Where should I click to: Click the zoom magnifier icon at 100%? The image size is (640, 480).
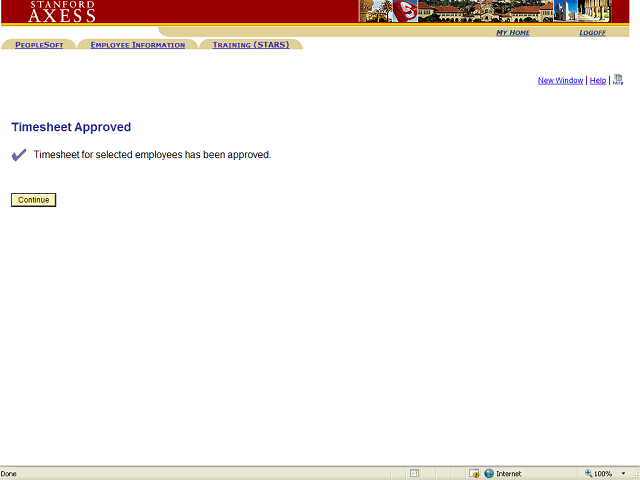pyautogui.click(x=589, y=473)
